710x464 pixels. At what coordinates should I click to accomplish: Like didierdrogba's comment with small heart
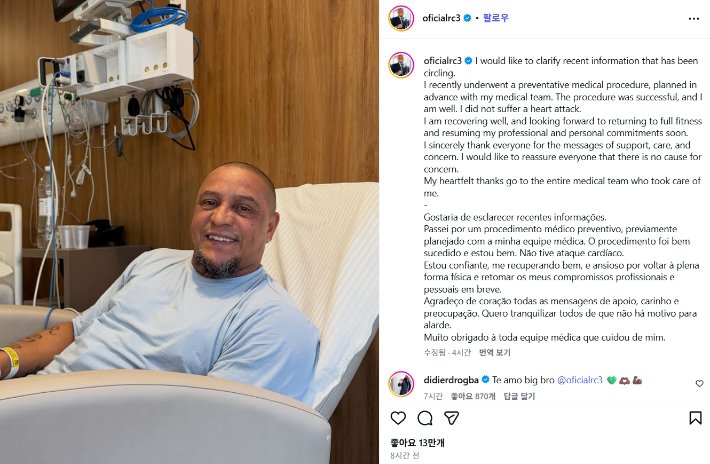click(x=699, y=383)
